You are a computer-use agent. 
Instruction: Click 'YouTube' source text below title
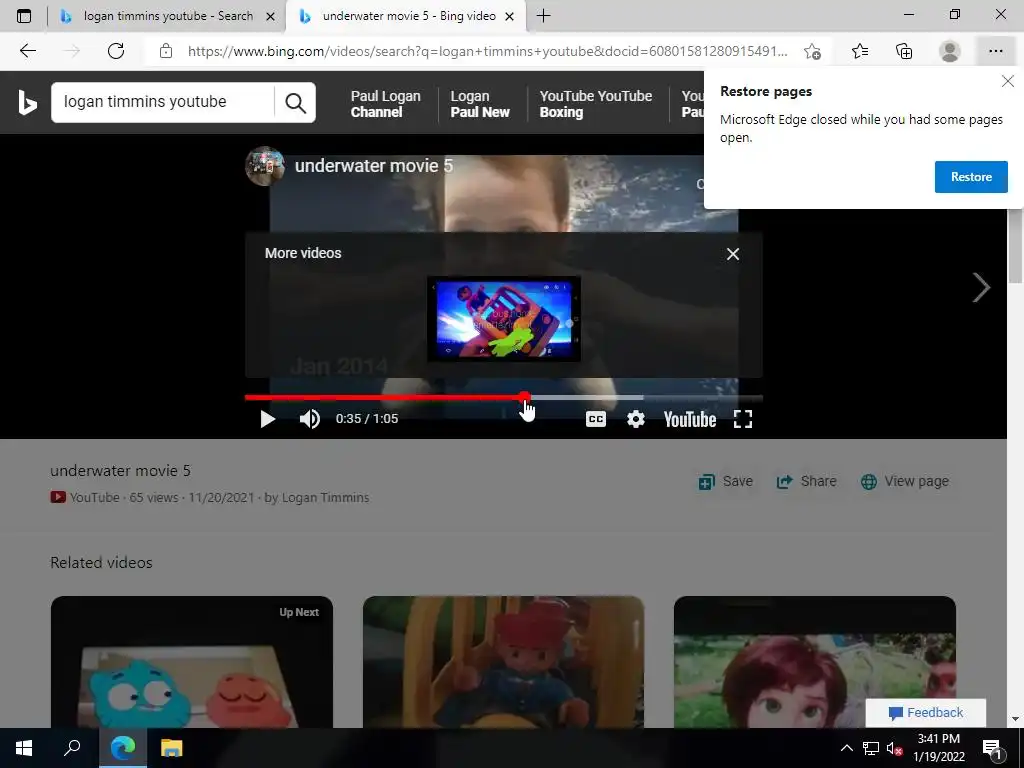[x=94, y=498]
